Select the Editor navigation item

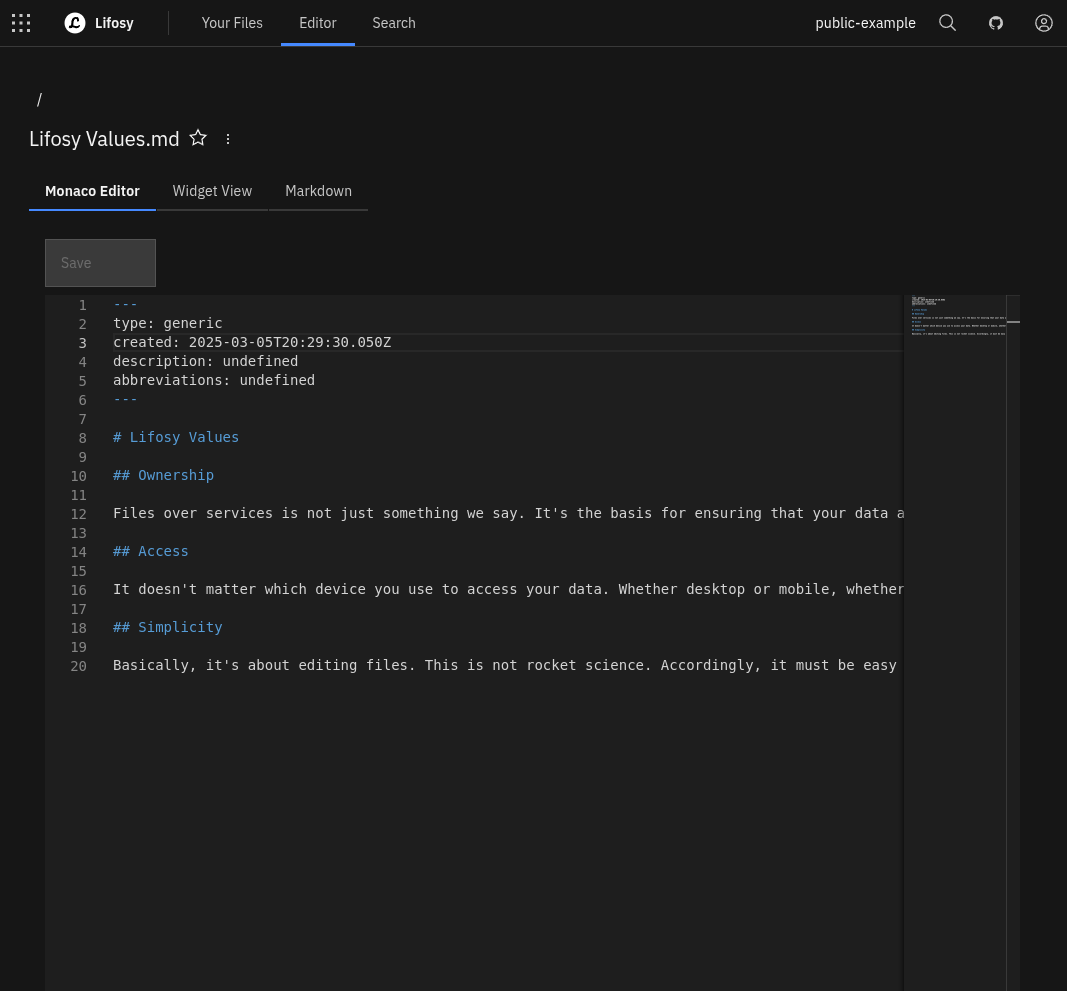coord(317,23)
